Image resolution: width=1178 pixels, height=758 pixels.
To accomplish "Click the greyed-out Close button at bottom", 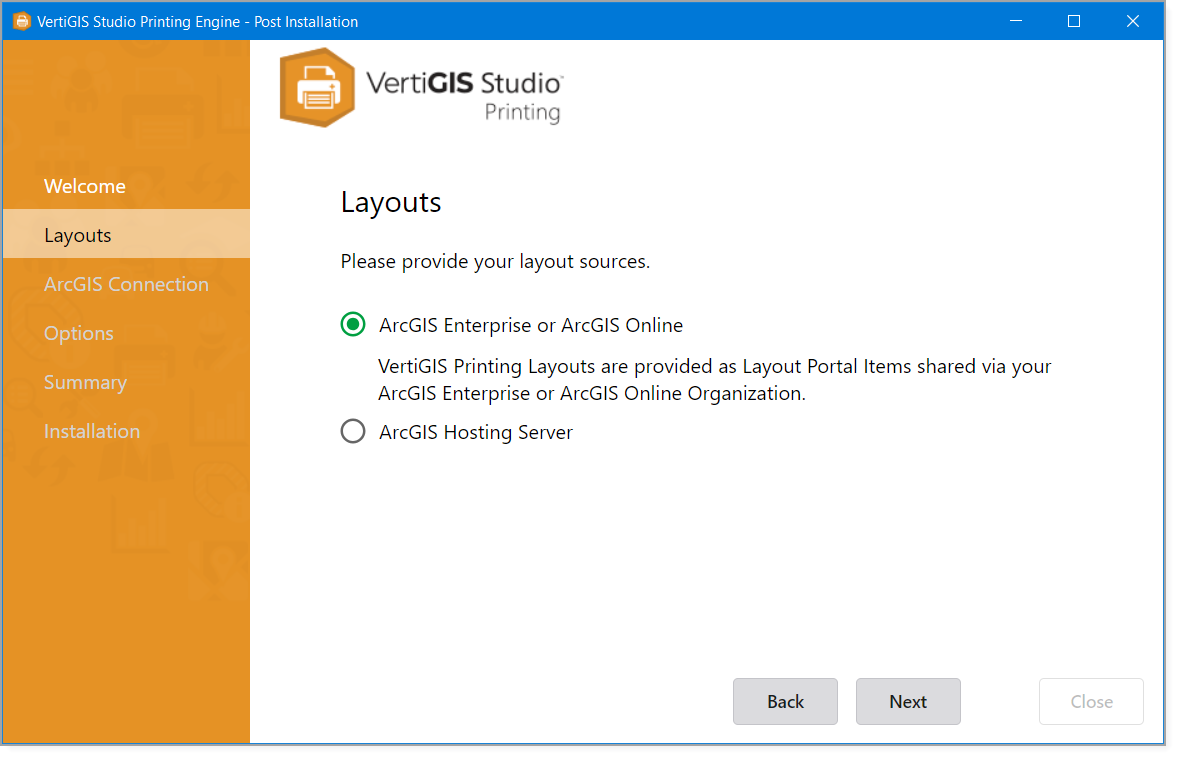I will (x=1091, y=701).
